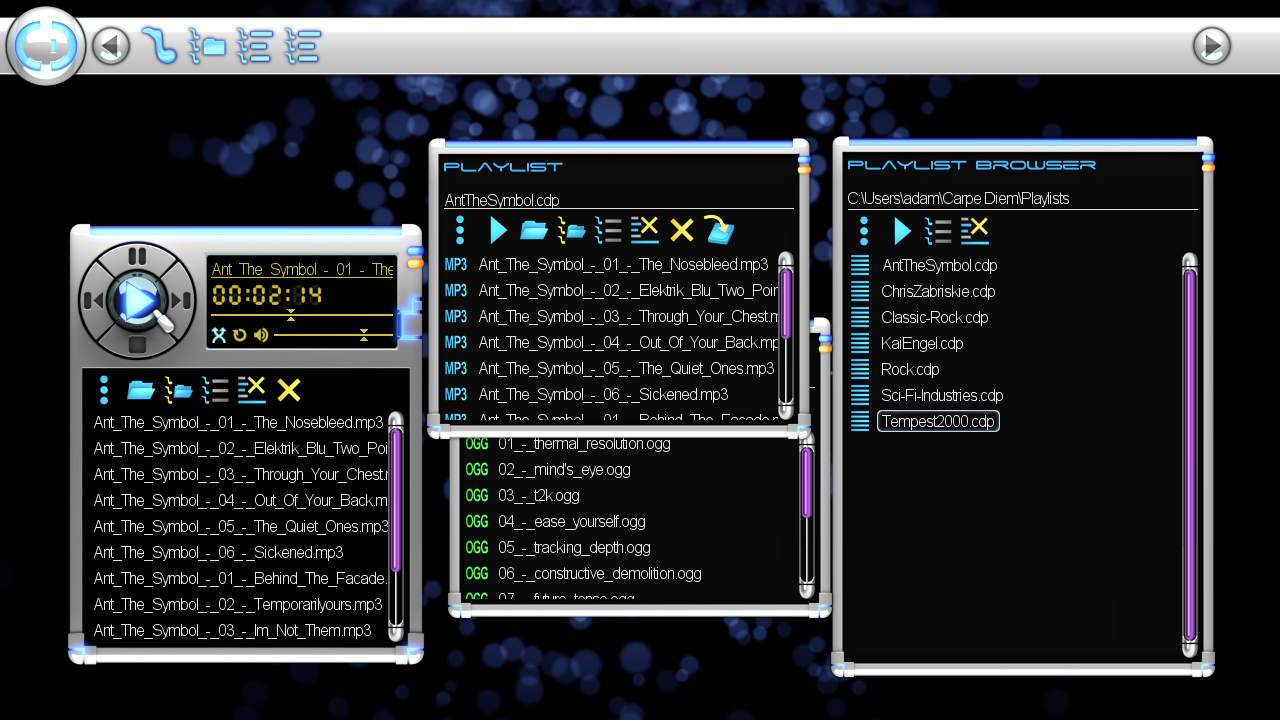Click the Carpe Diem main orb button
The height and width of the screenshot is (720, 1280).
(46, 46)
